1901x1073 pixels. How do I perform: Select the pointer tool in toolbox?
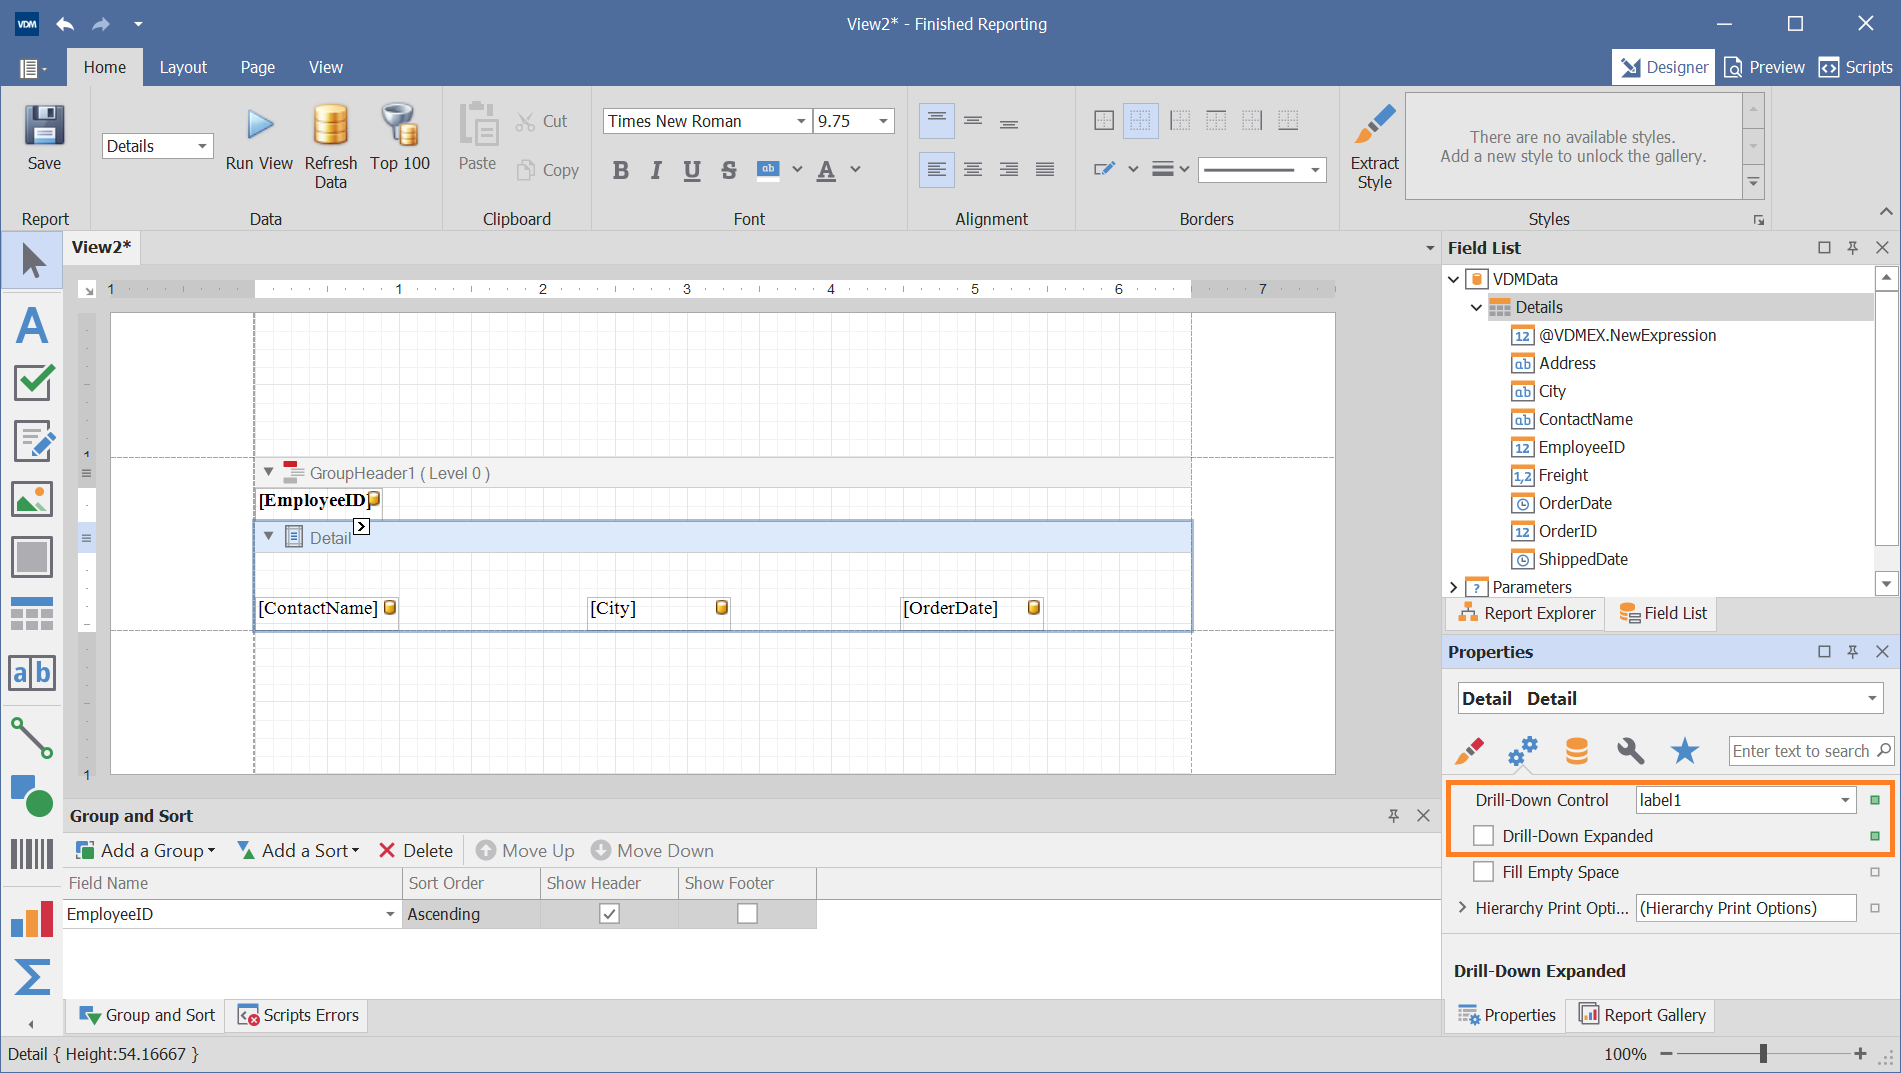[33, 261]
